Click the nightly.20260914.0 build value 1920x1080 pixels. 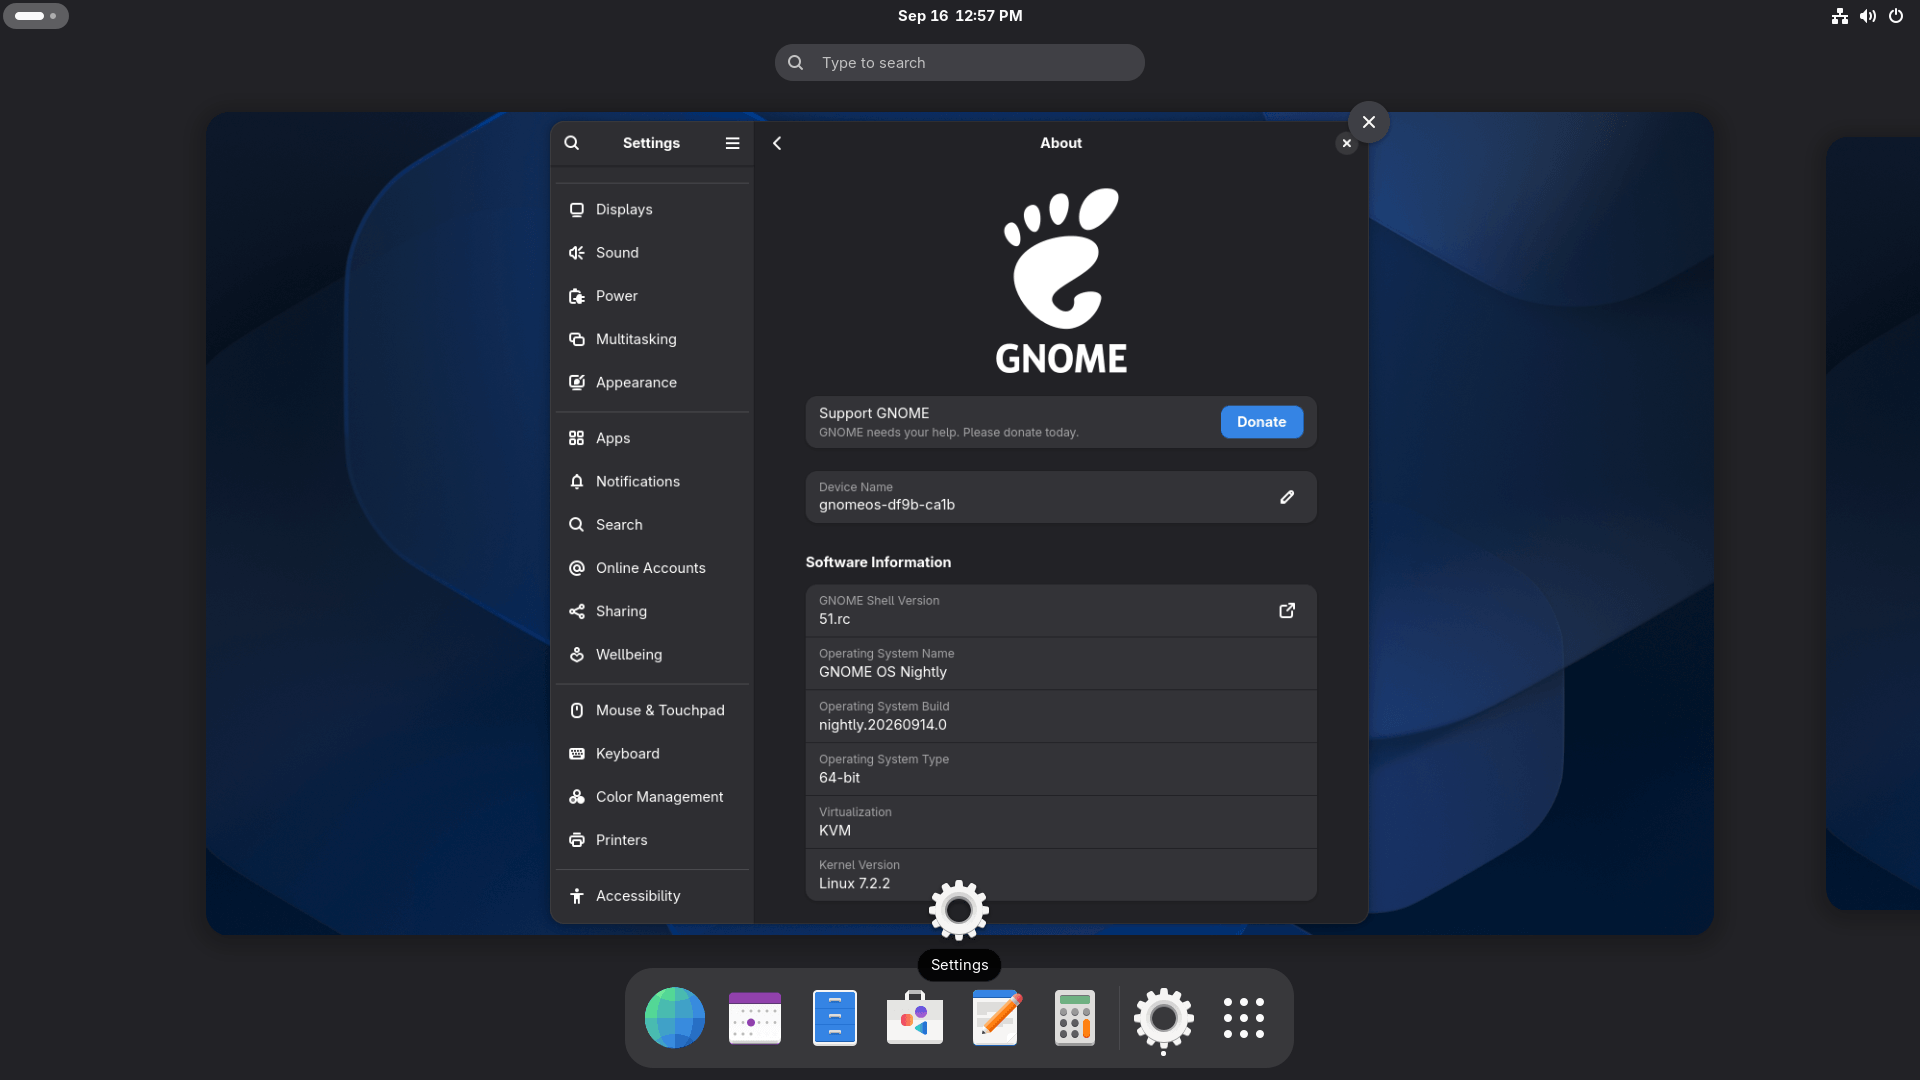pos(883,725)
